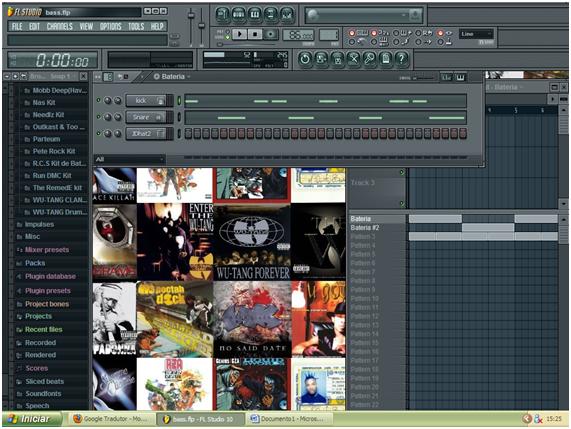The image size is (571, 429).
Task: Open the OPTIONS menu
Action: [110, 27]
